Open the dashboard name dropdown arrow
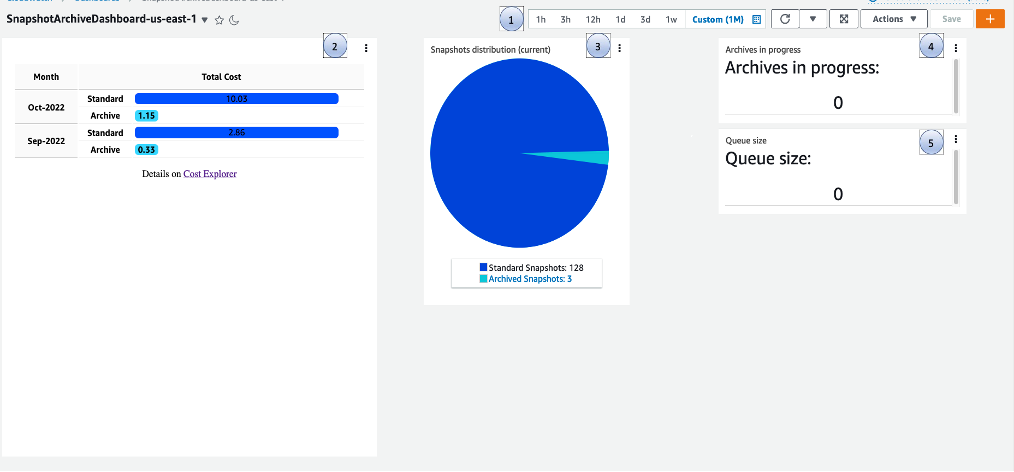The width and height of the screenshot is (1014, 472). (205, 20)
